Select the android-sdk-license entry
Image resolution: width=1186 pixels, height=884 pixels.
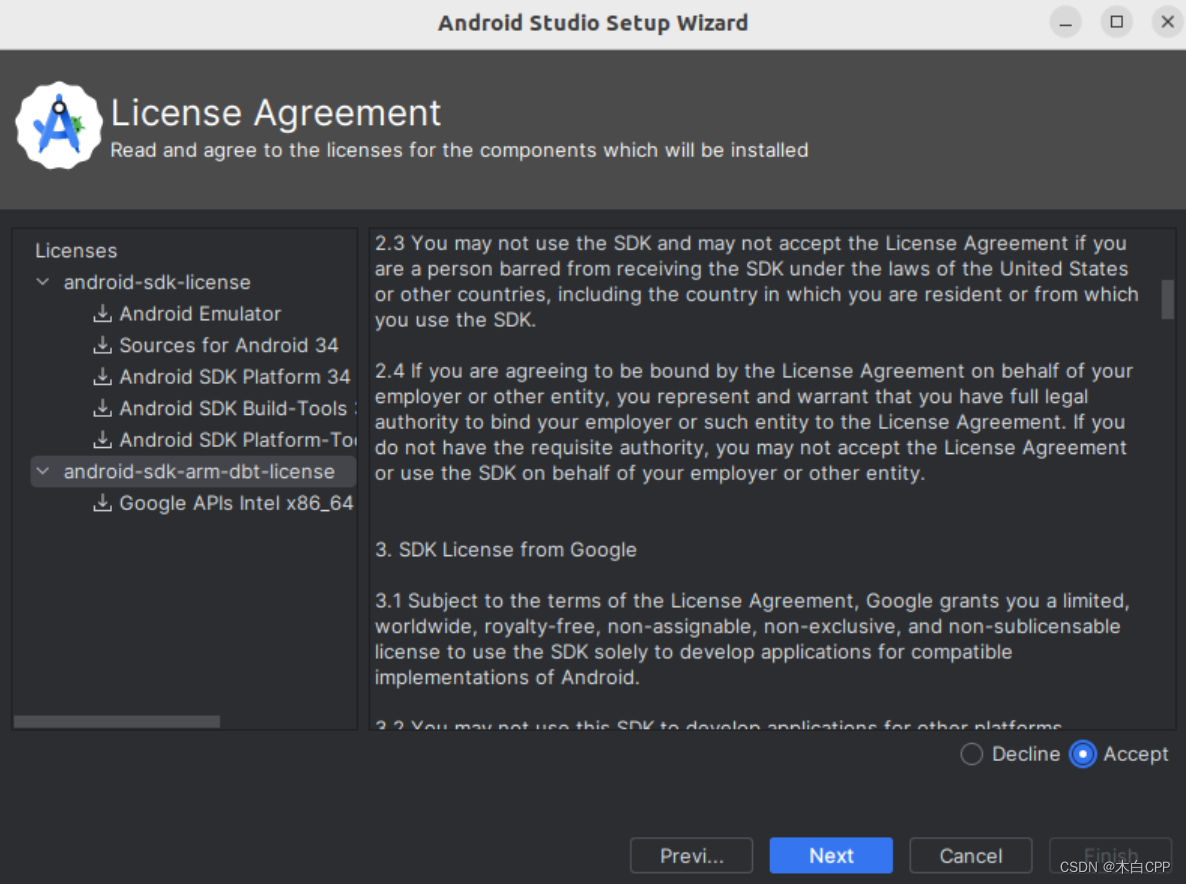157,282
